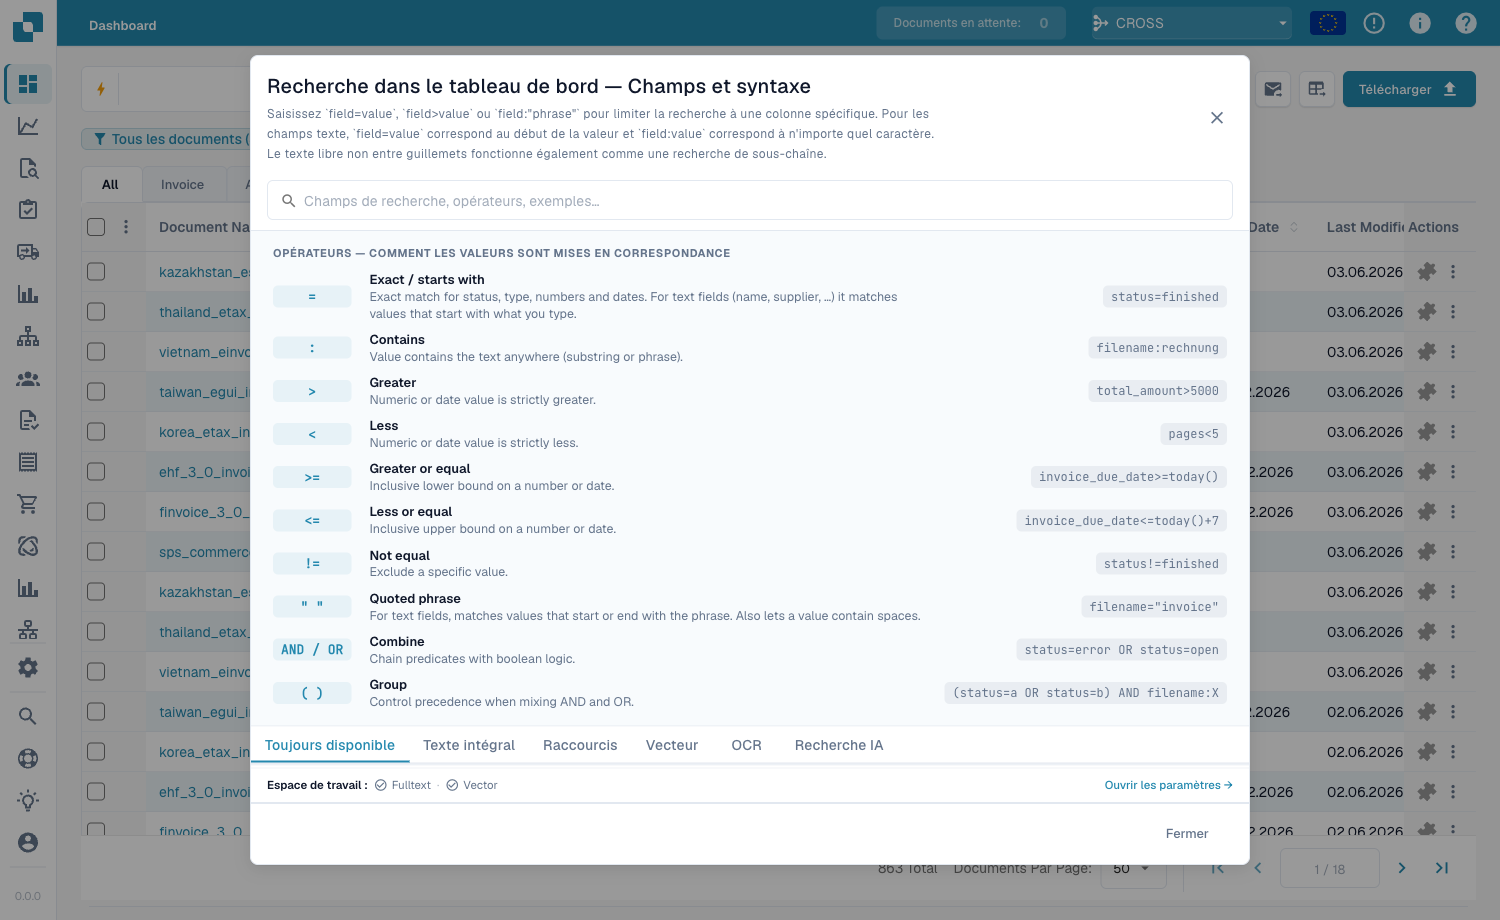Screen dimensions: 1500x920
Task: Click the Fermer button
Action: (1187, 833)
